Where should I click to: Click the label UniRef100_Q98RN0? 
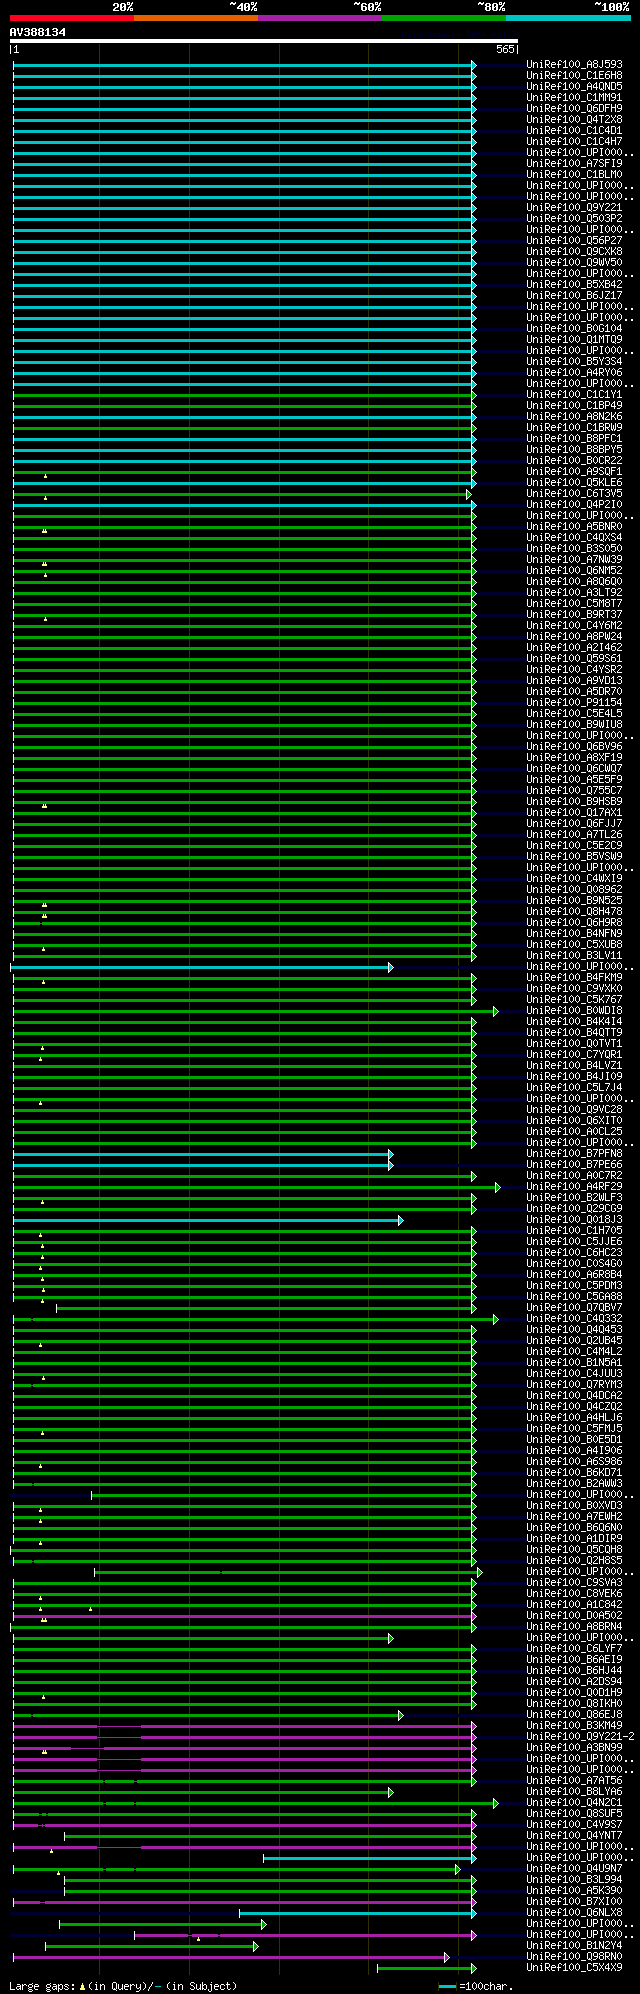click(574, 1956)
